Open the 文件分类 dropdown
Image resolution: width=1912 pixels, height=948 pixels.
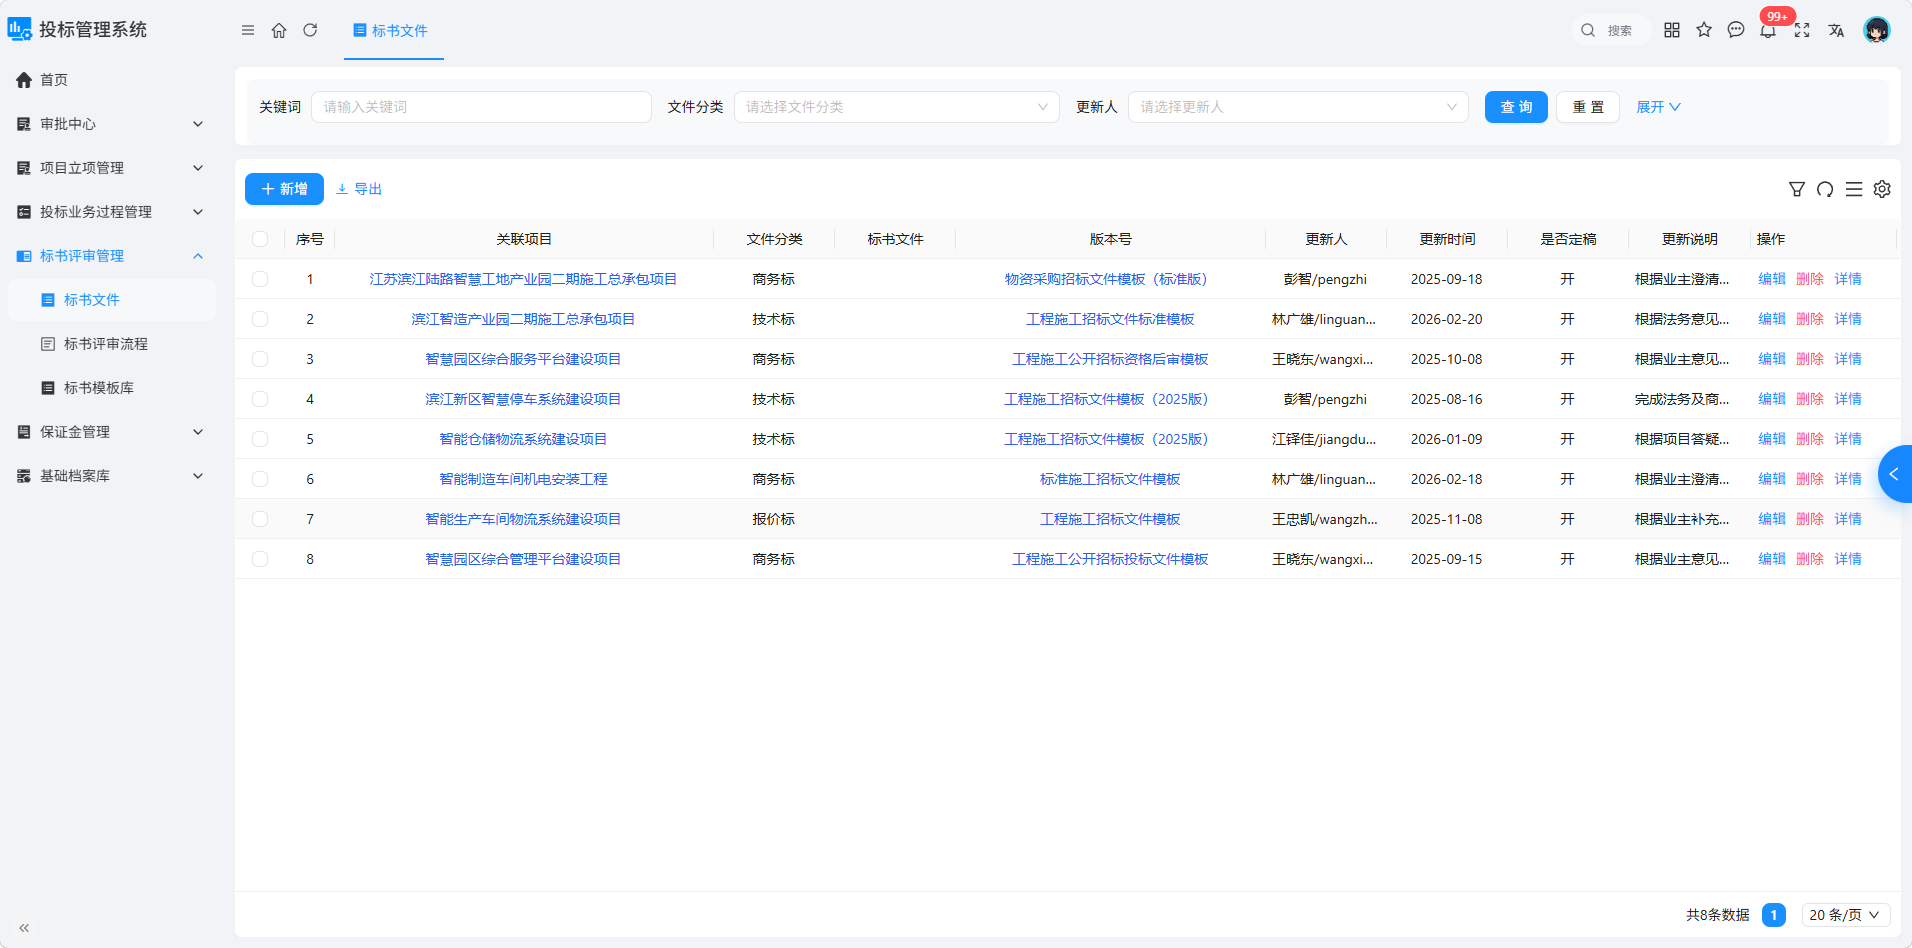896,107
